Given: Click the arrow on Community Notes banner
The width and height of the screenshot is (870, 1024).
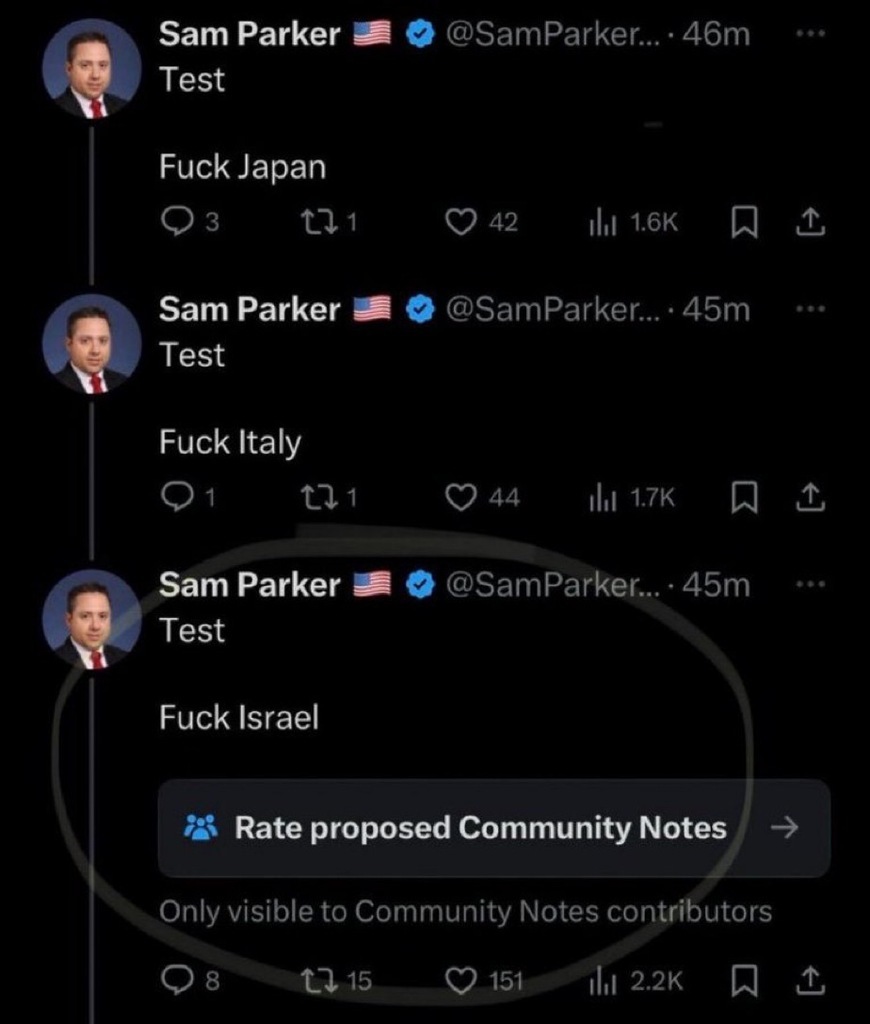Looking at the screenshot, I should [x=786, y=828].
